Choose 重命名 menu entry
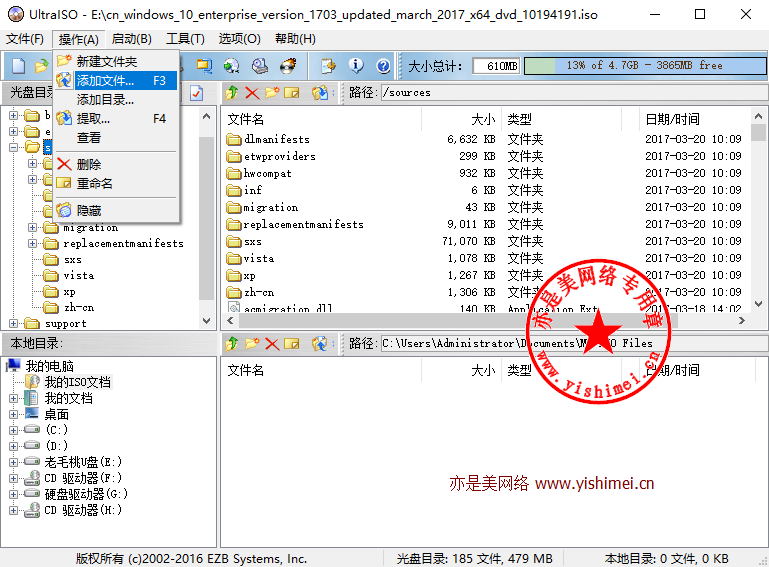The image size is (769, 567). click(x=116, y=183)
